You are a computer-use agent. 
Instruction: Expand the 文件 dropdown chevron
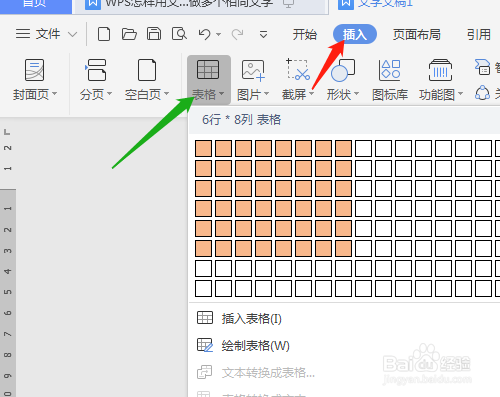point(72,34)
